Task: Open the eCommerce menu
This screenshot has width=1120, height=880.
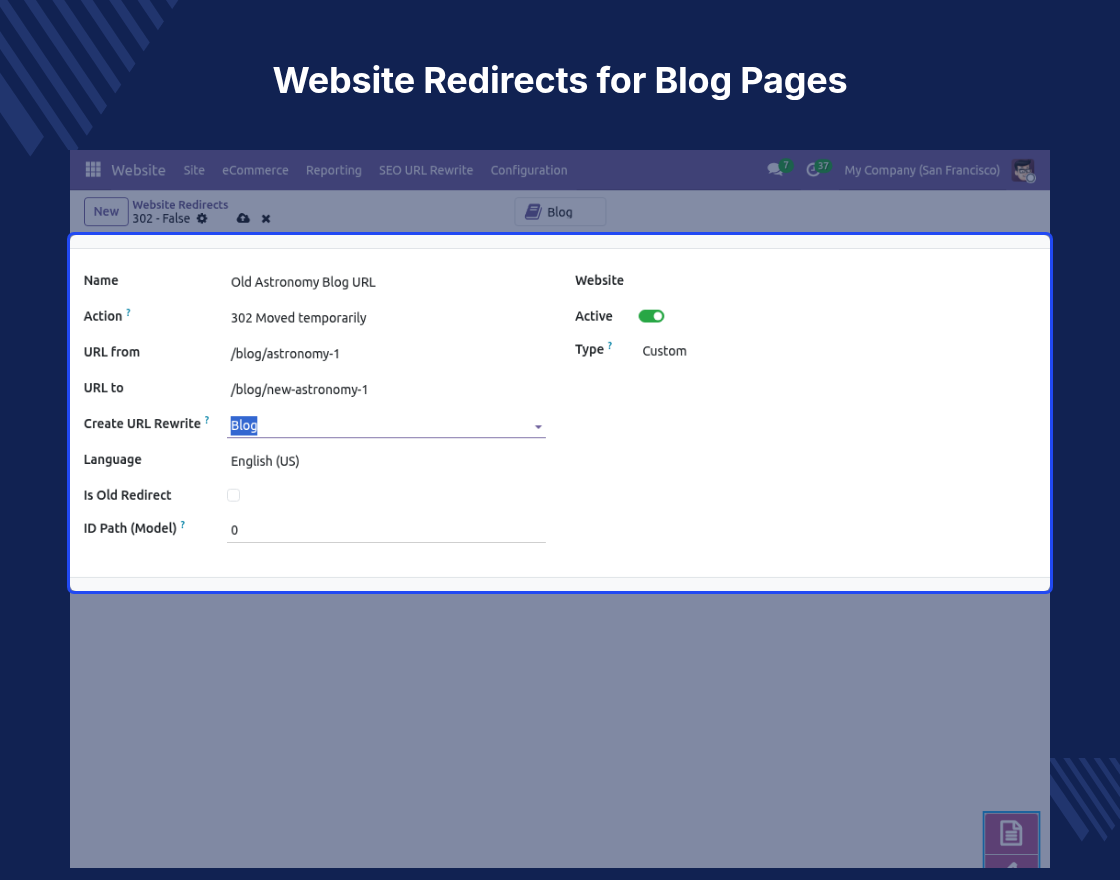Action: (x=255, y=170)
